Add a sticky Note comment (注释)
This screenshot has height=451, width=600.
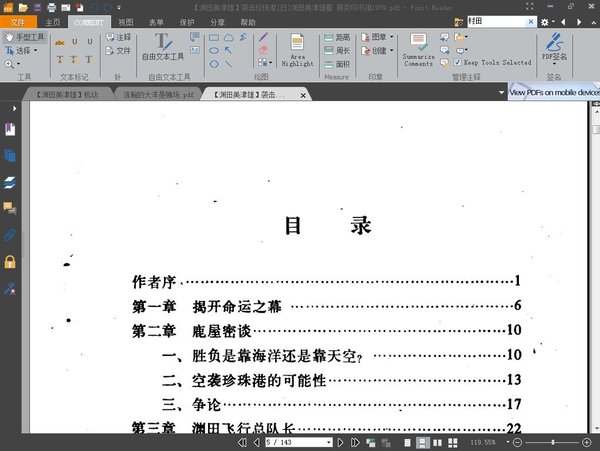[119, 37]
